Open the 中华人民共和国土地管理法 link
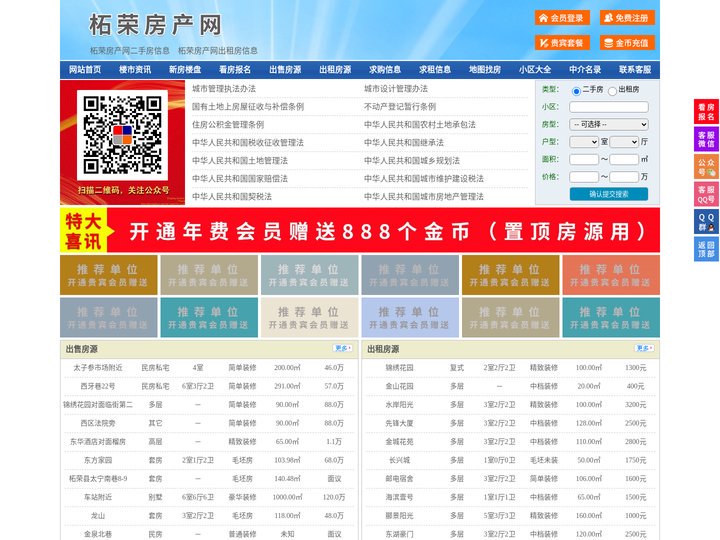Screen dimensions: 720x540 [x=240, y=160]
